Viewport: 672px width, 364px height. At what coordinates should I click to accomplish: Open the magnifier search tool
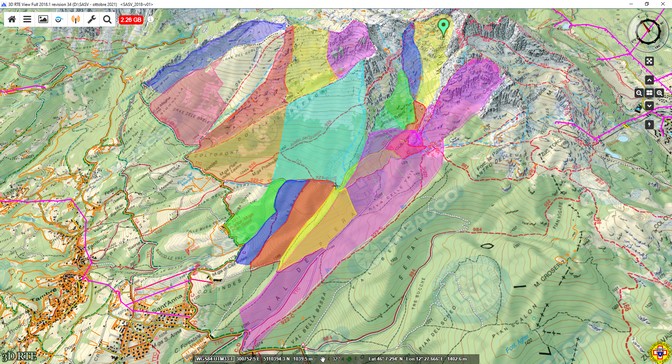tap(107, 19)
